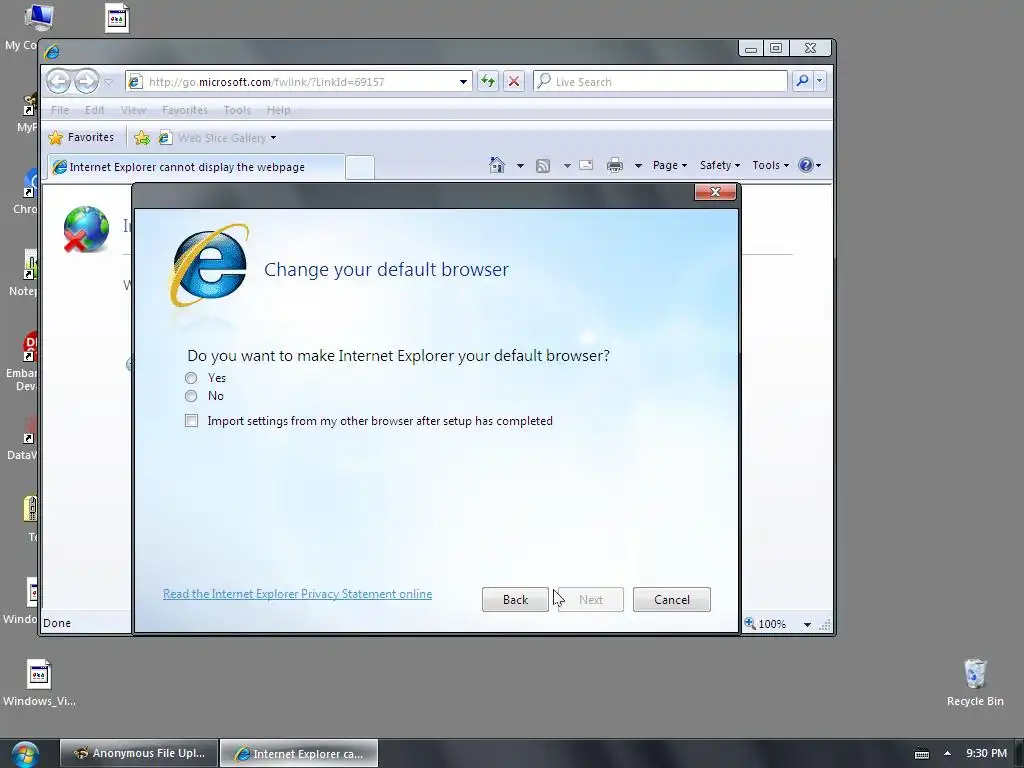Click the greyed Next button in dialog

click(x=591, y=600)
